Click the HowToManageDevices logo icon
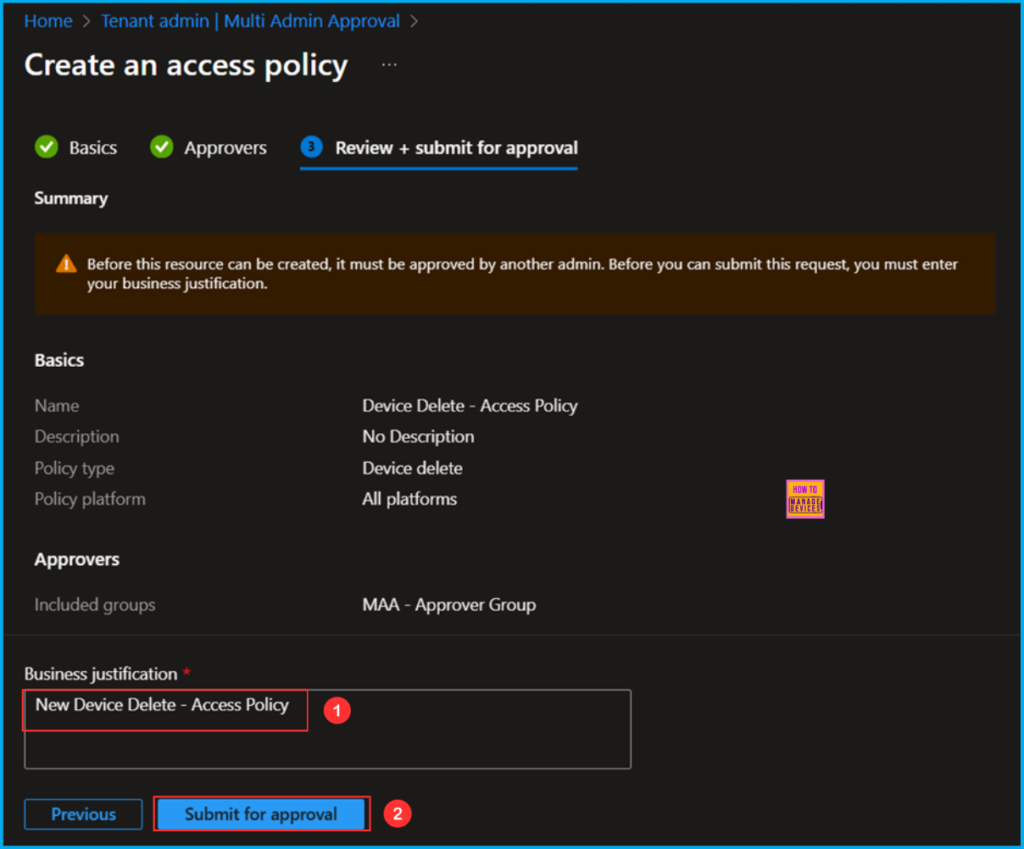 [x=805, y=498]
